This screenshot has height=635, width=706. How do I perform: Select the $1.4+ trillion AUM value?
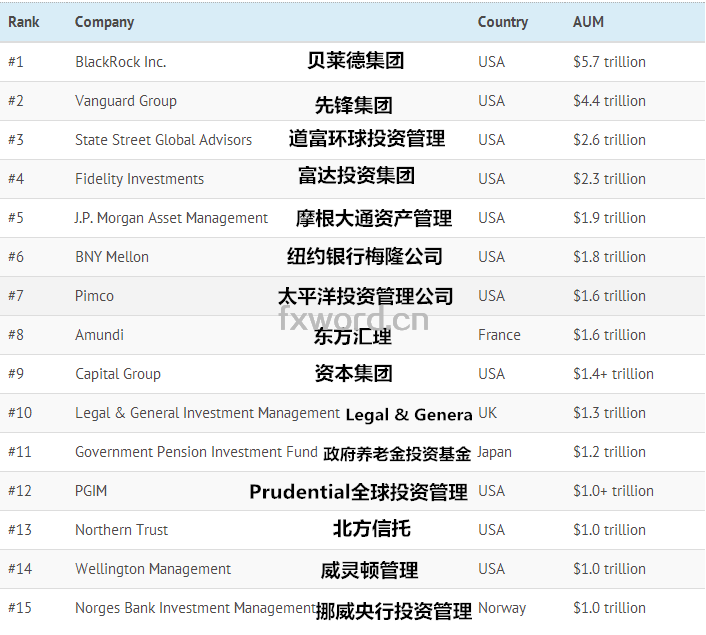click(613, 374)
